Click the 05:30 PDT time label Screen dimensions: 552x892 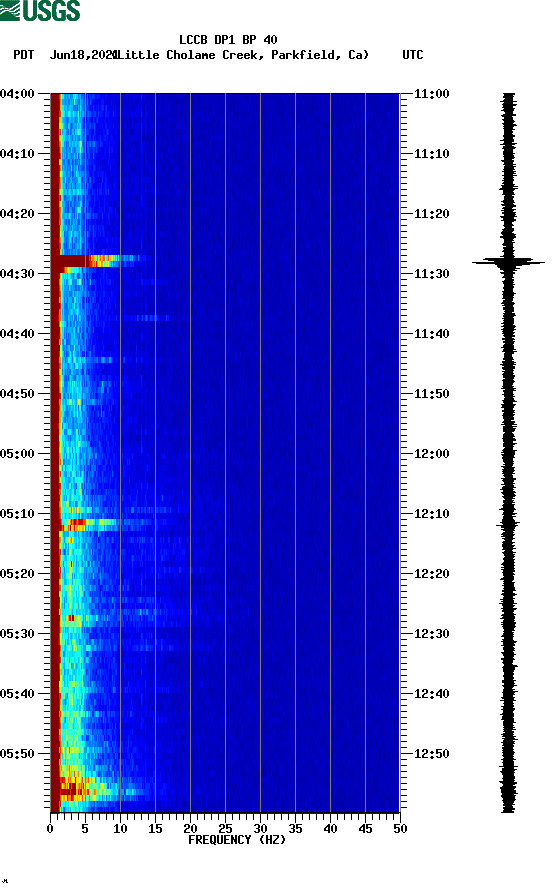pos(17,634)
